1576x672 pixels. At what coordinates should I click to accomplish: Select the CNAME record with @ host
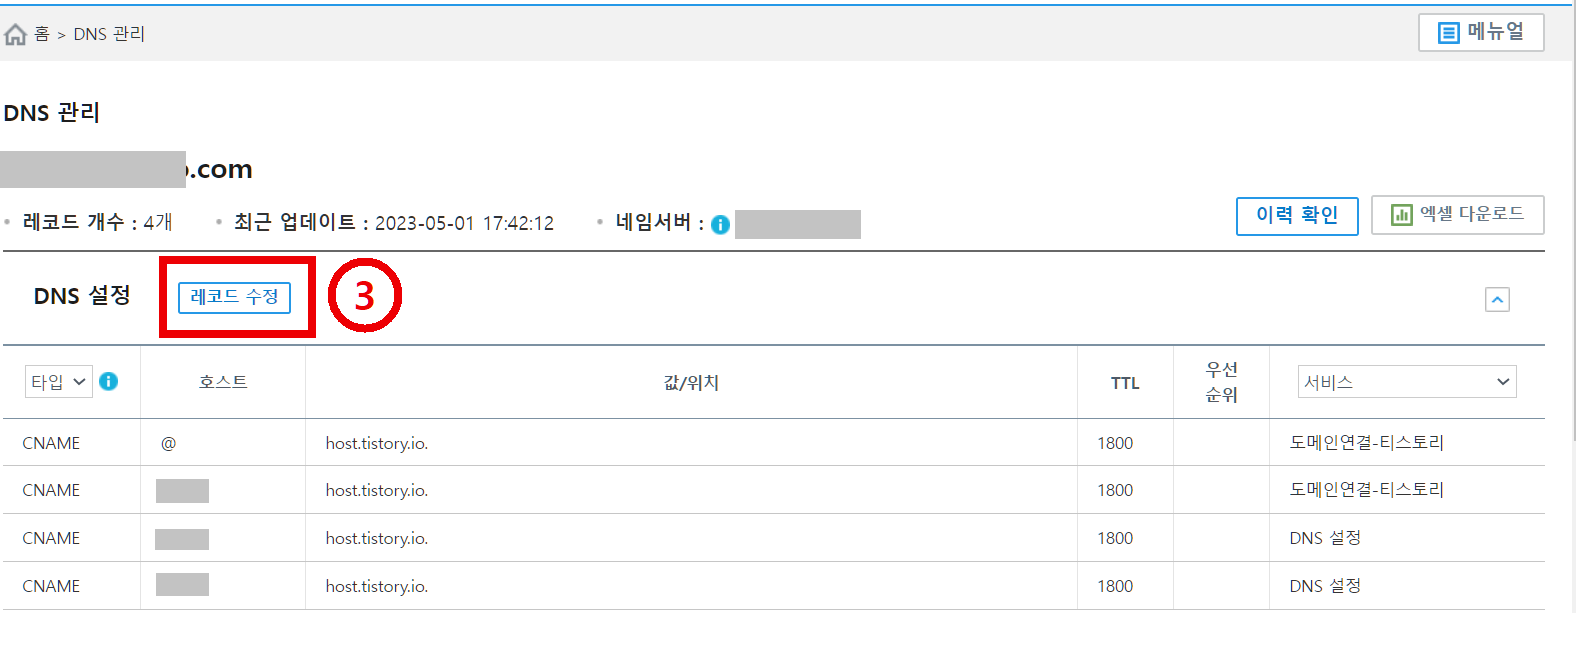tap(50, 442)
